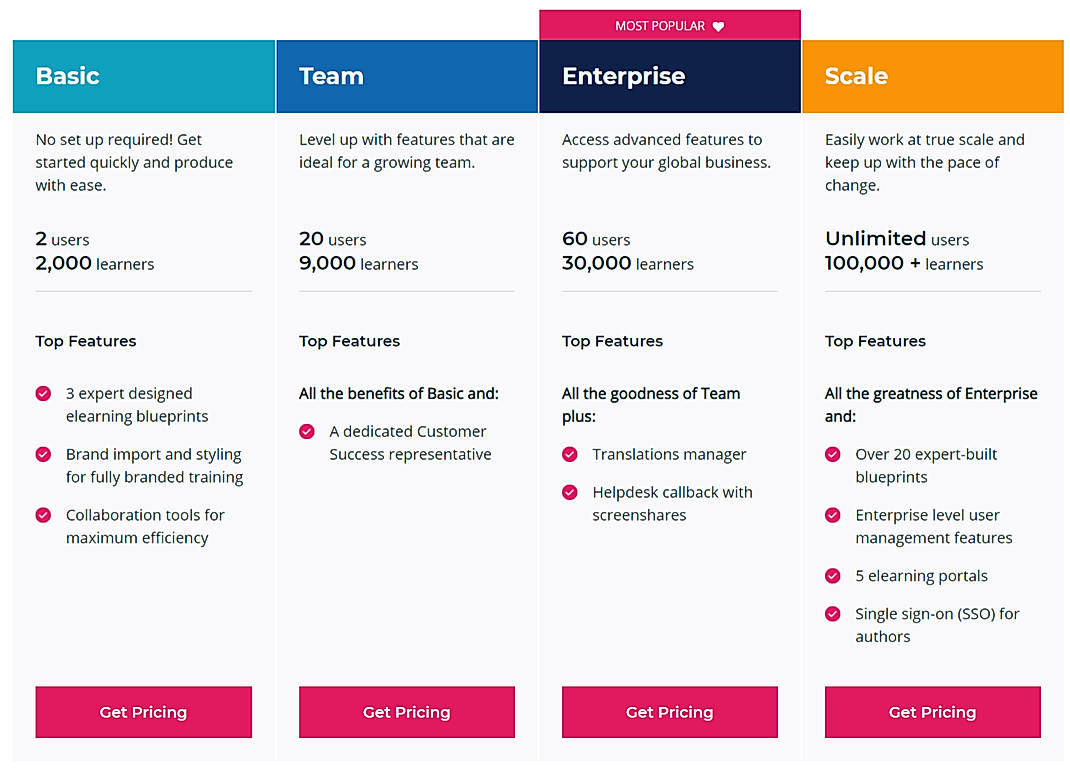
Task: Click Get Pricing under Enterprise plan
Action: (669, 712)
